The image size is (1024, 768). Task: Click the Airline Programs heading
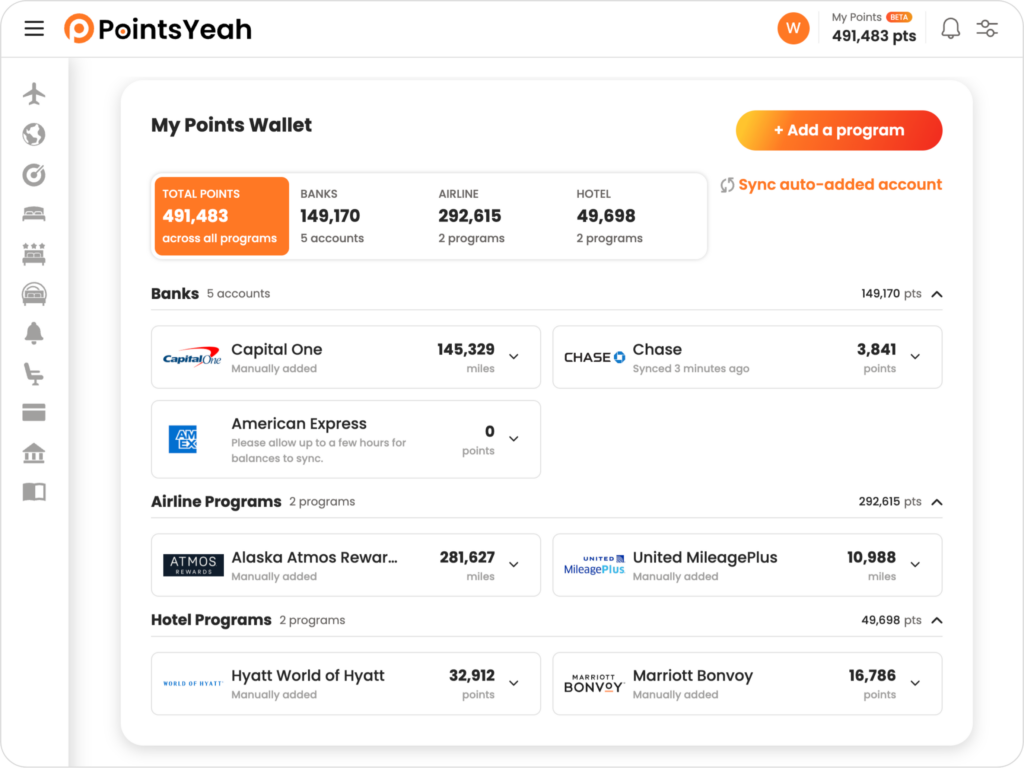216,502
